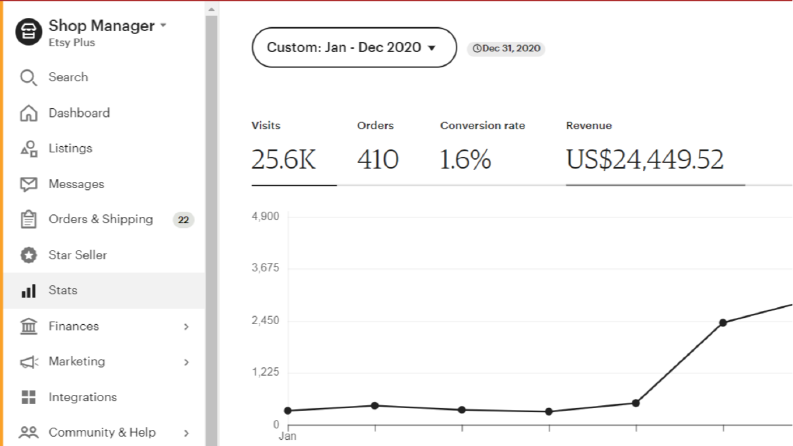The image size is (793, 446).
Task: Click the 3,675 axis label
Action: [x=266, y=268]
